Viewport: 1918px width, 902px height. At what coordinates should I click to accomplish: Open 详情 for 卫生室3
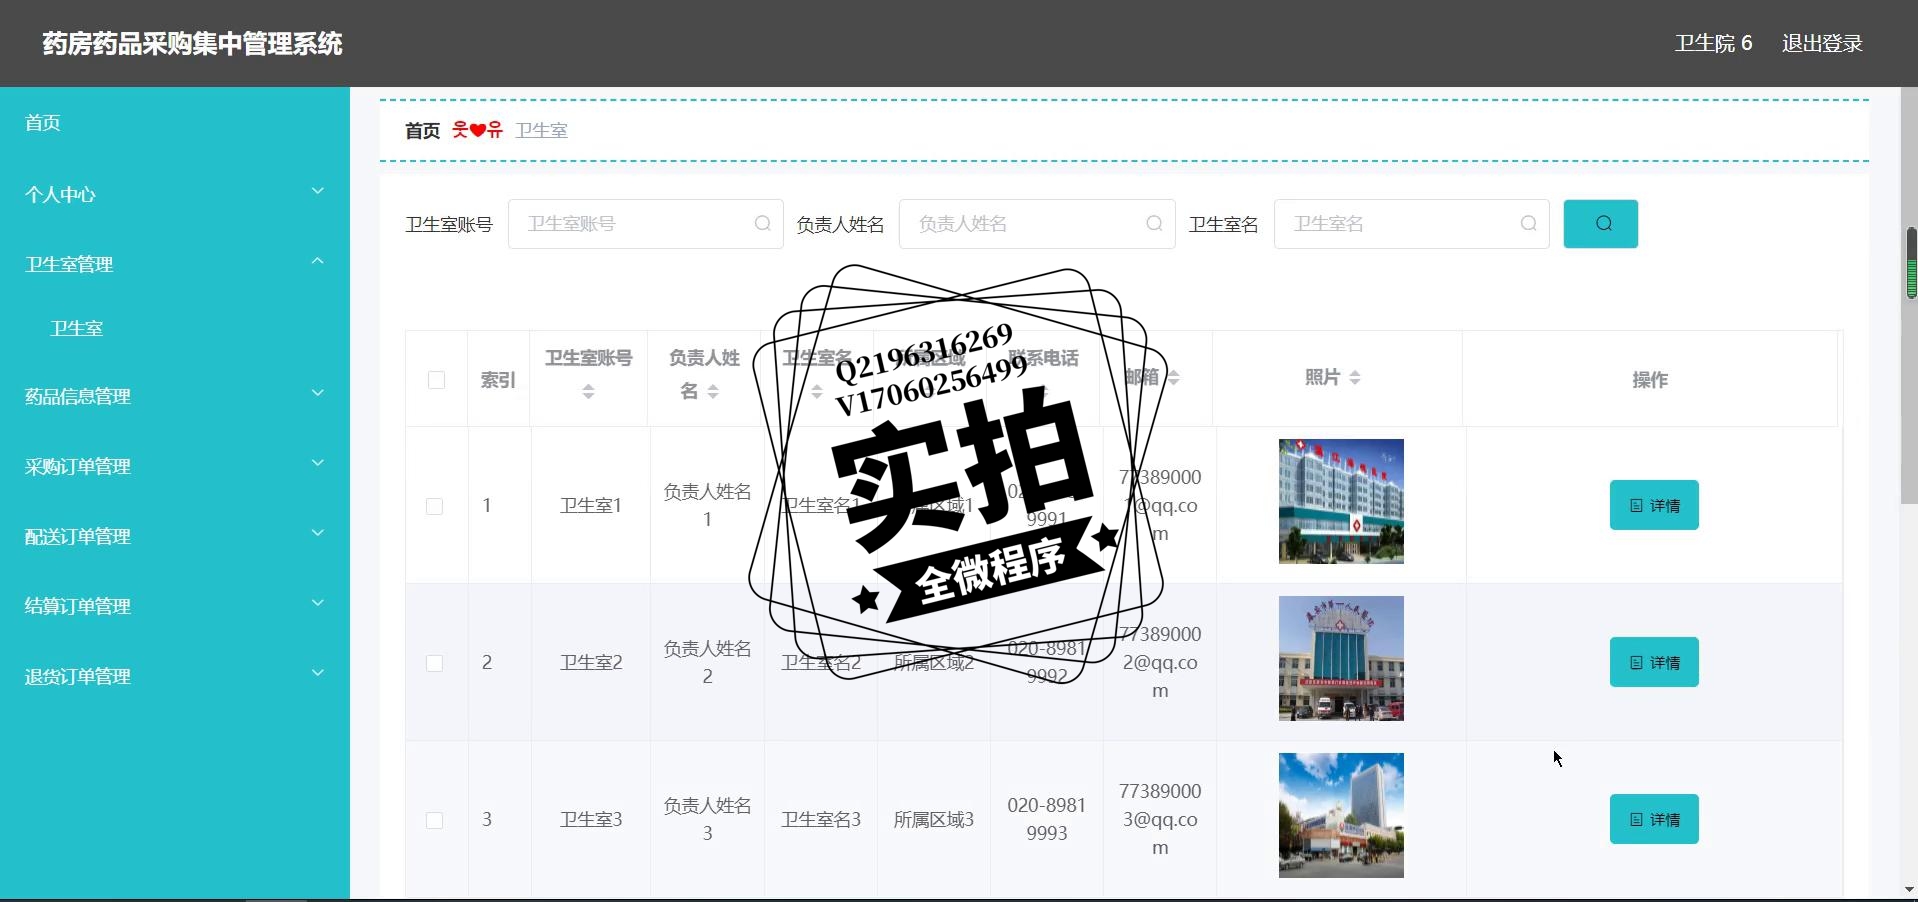point(1654,819)
